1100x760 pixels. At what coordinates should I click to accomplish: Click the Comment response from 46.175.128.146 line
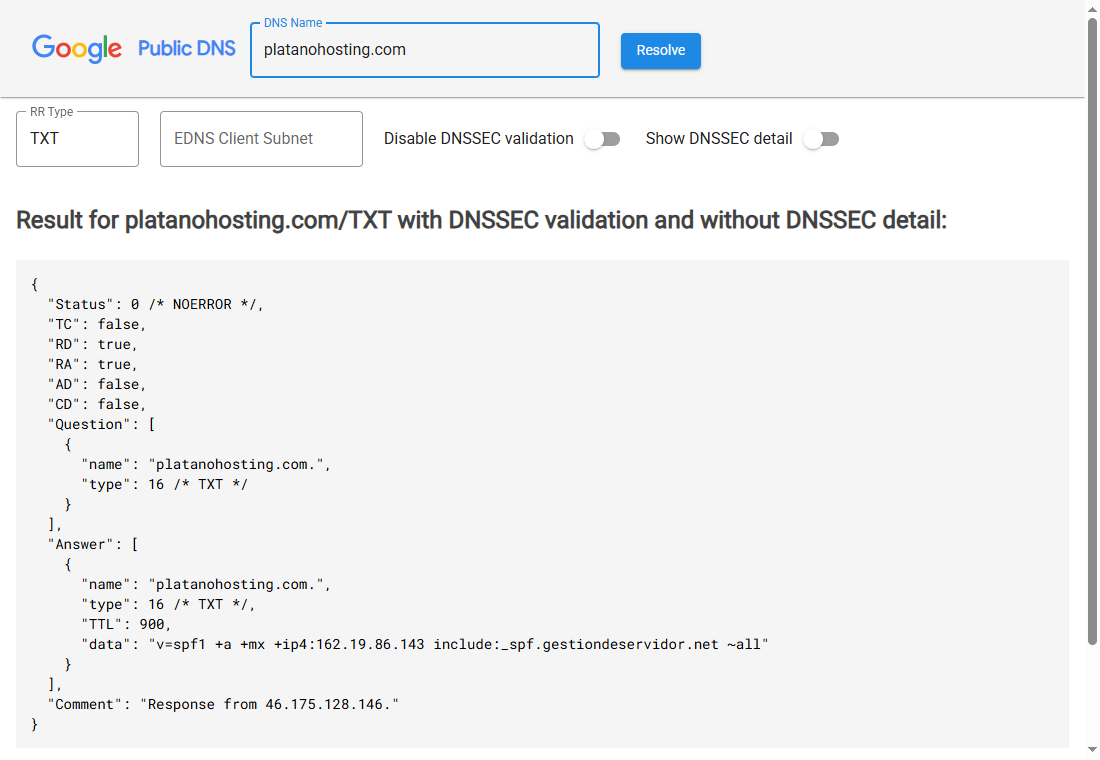223,704
